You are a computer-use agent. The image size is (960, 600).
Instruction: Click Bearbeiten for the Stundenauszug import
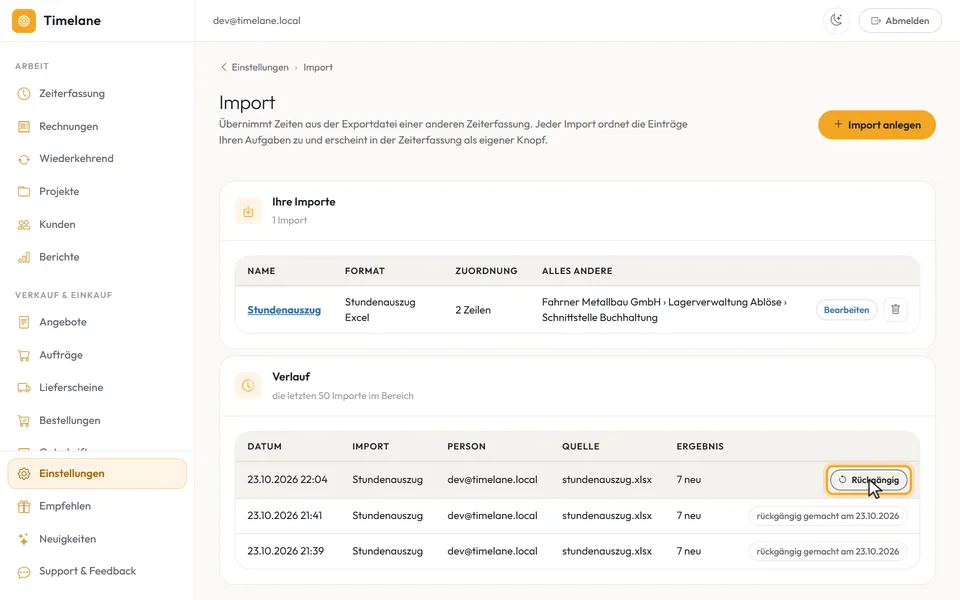[846, 310]
